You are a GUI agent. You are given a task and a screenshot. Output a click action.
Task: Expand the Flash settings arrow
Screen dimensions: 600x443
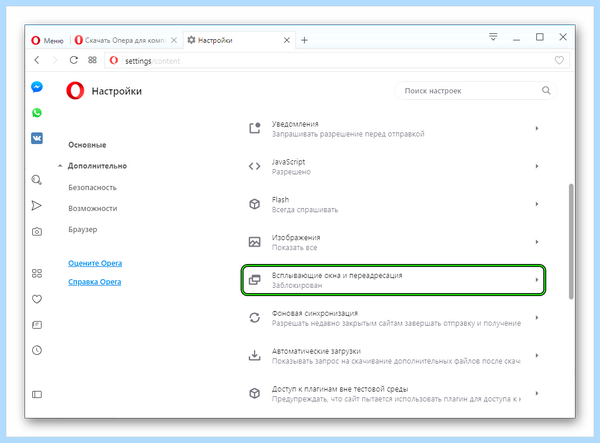pos(537,204)
